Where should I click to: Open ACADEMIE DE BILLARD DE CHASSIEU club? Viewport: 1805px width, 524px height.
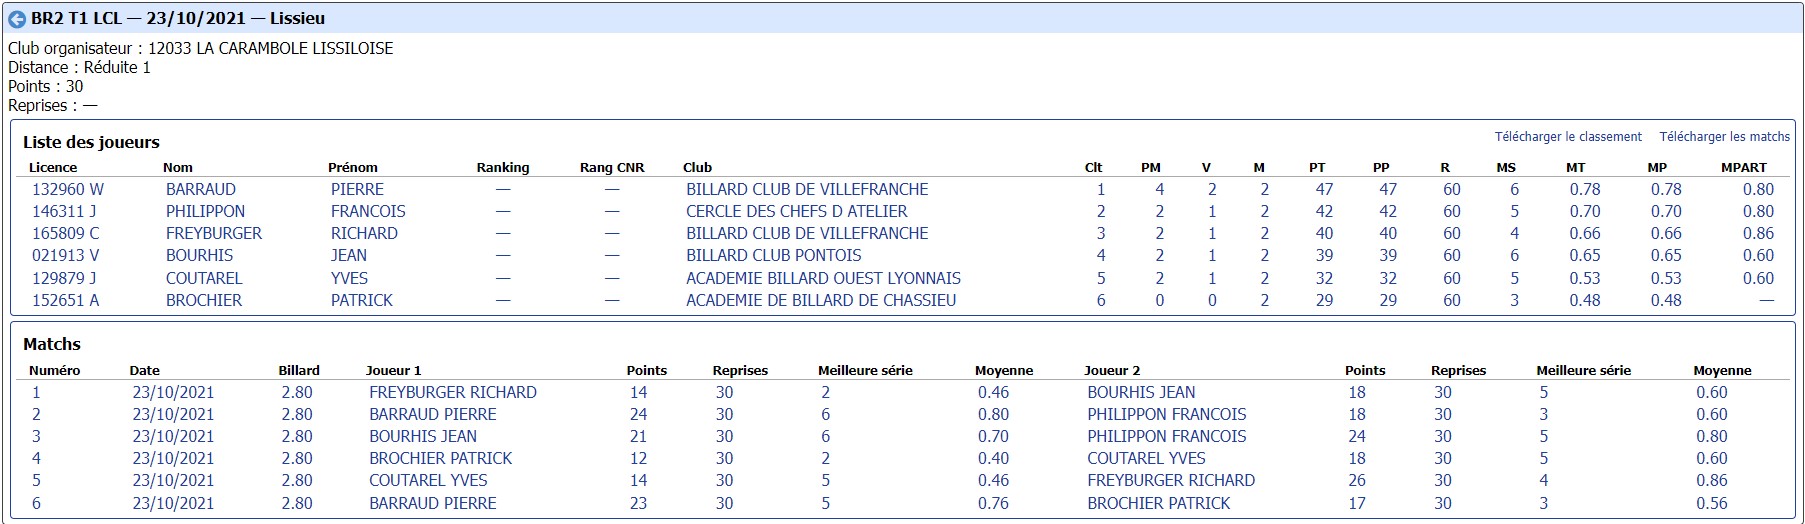click(821, 300)
